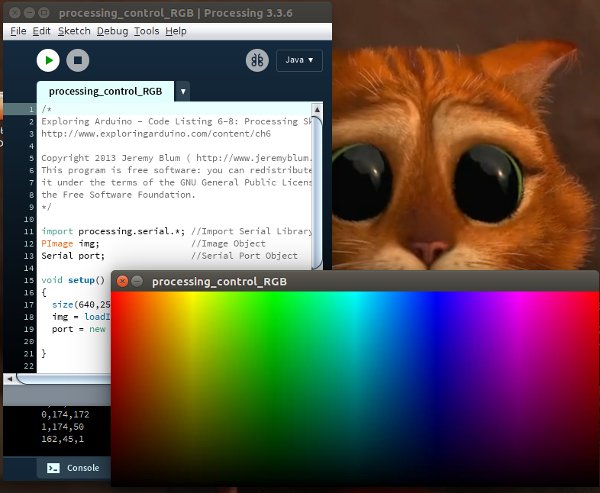Switch to the Console panel

(x=82, y=468)
